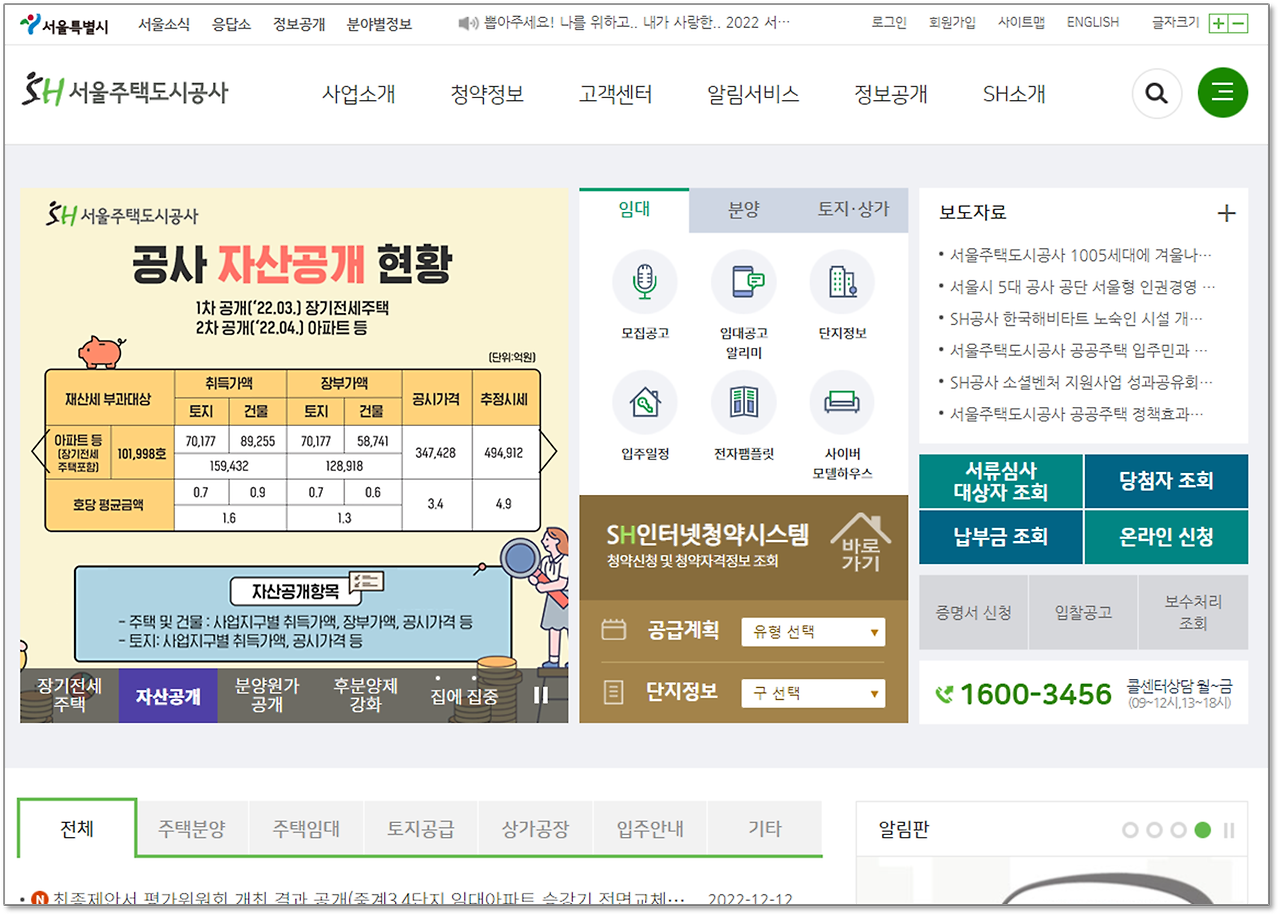Open the 전자팸플릿 brochure icon
1280x916 pixels.
[743, 403]
